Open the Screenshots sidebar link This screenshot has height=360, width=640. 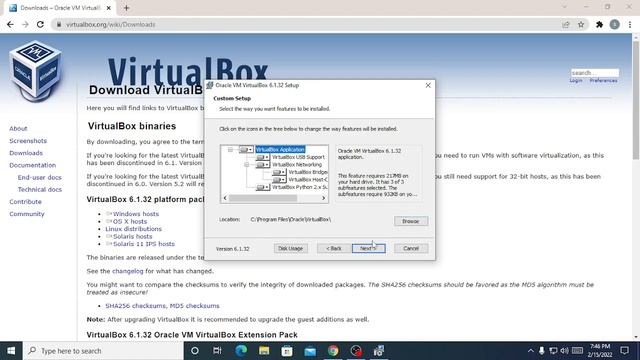pyautogui.click(x=28, y=141)
